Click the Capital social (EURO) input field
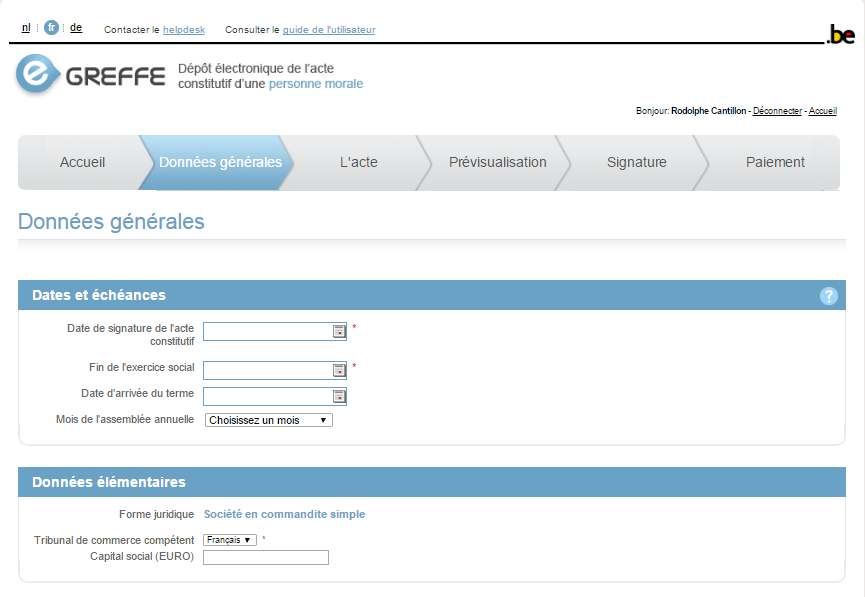This screenshot has height=597, width=865. (266, 558)
